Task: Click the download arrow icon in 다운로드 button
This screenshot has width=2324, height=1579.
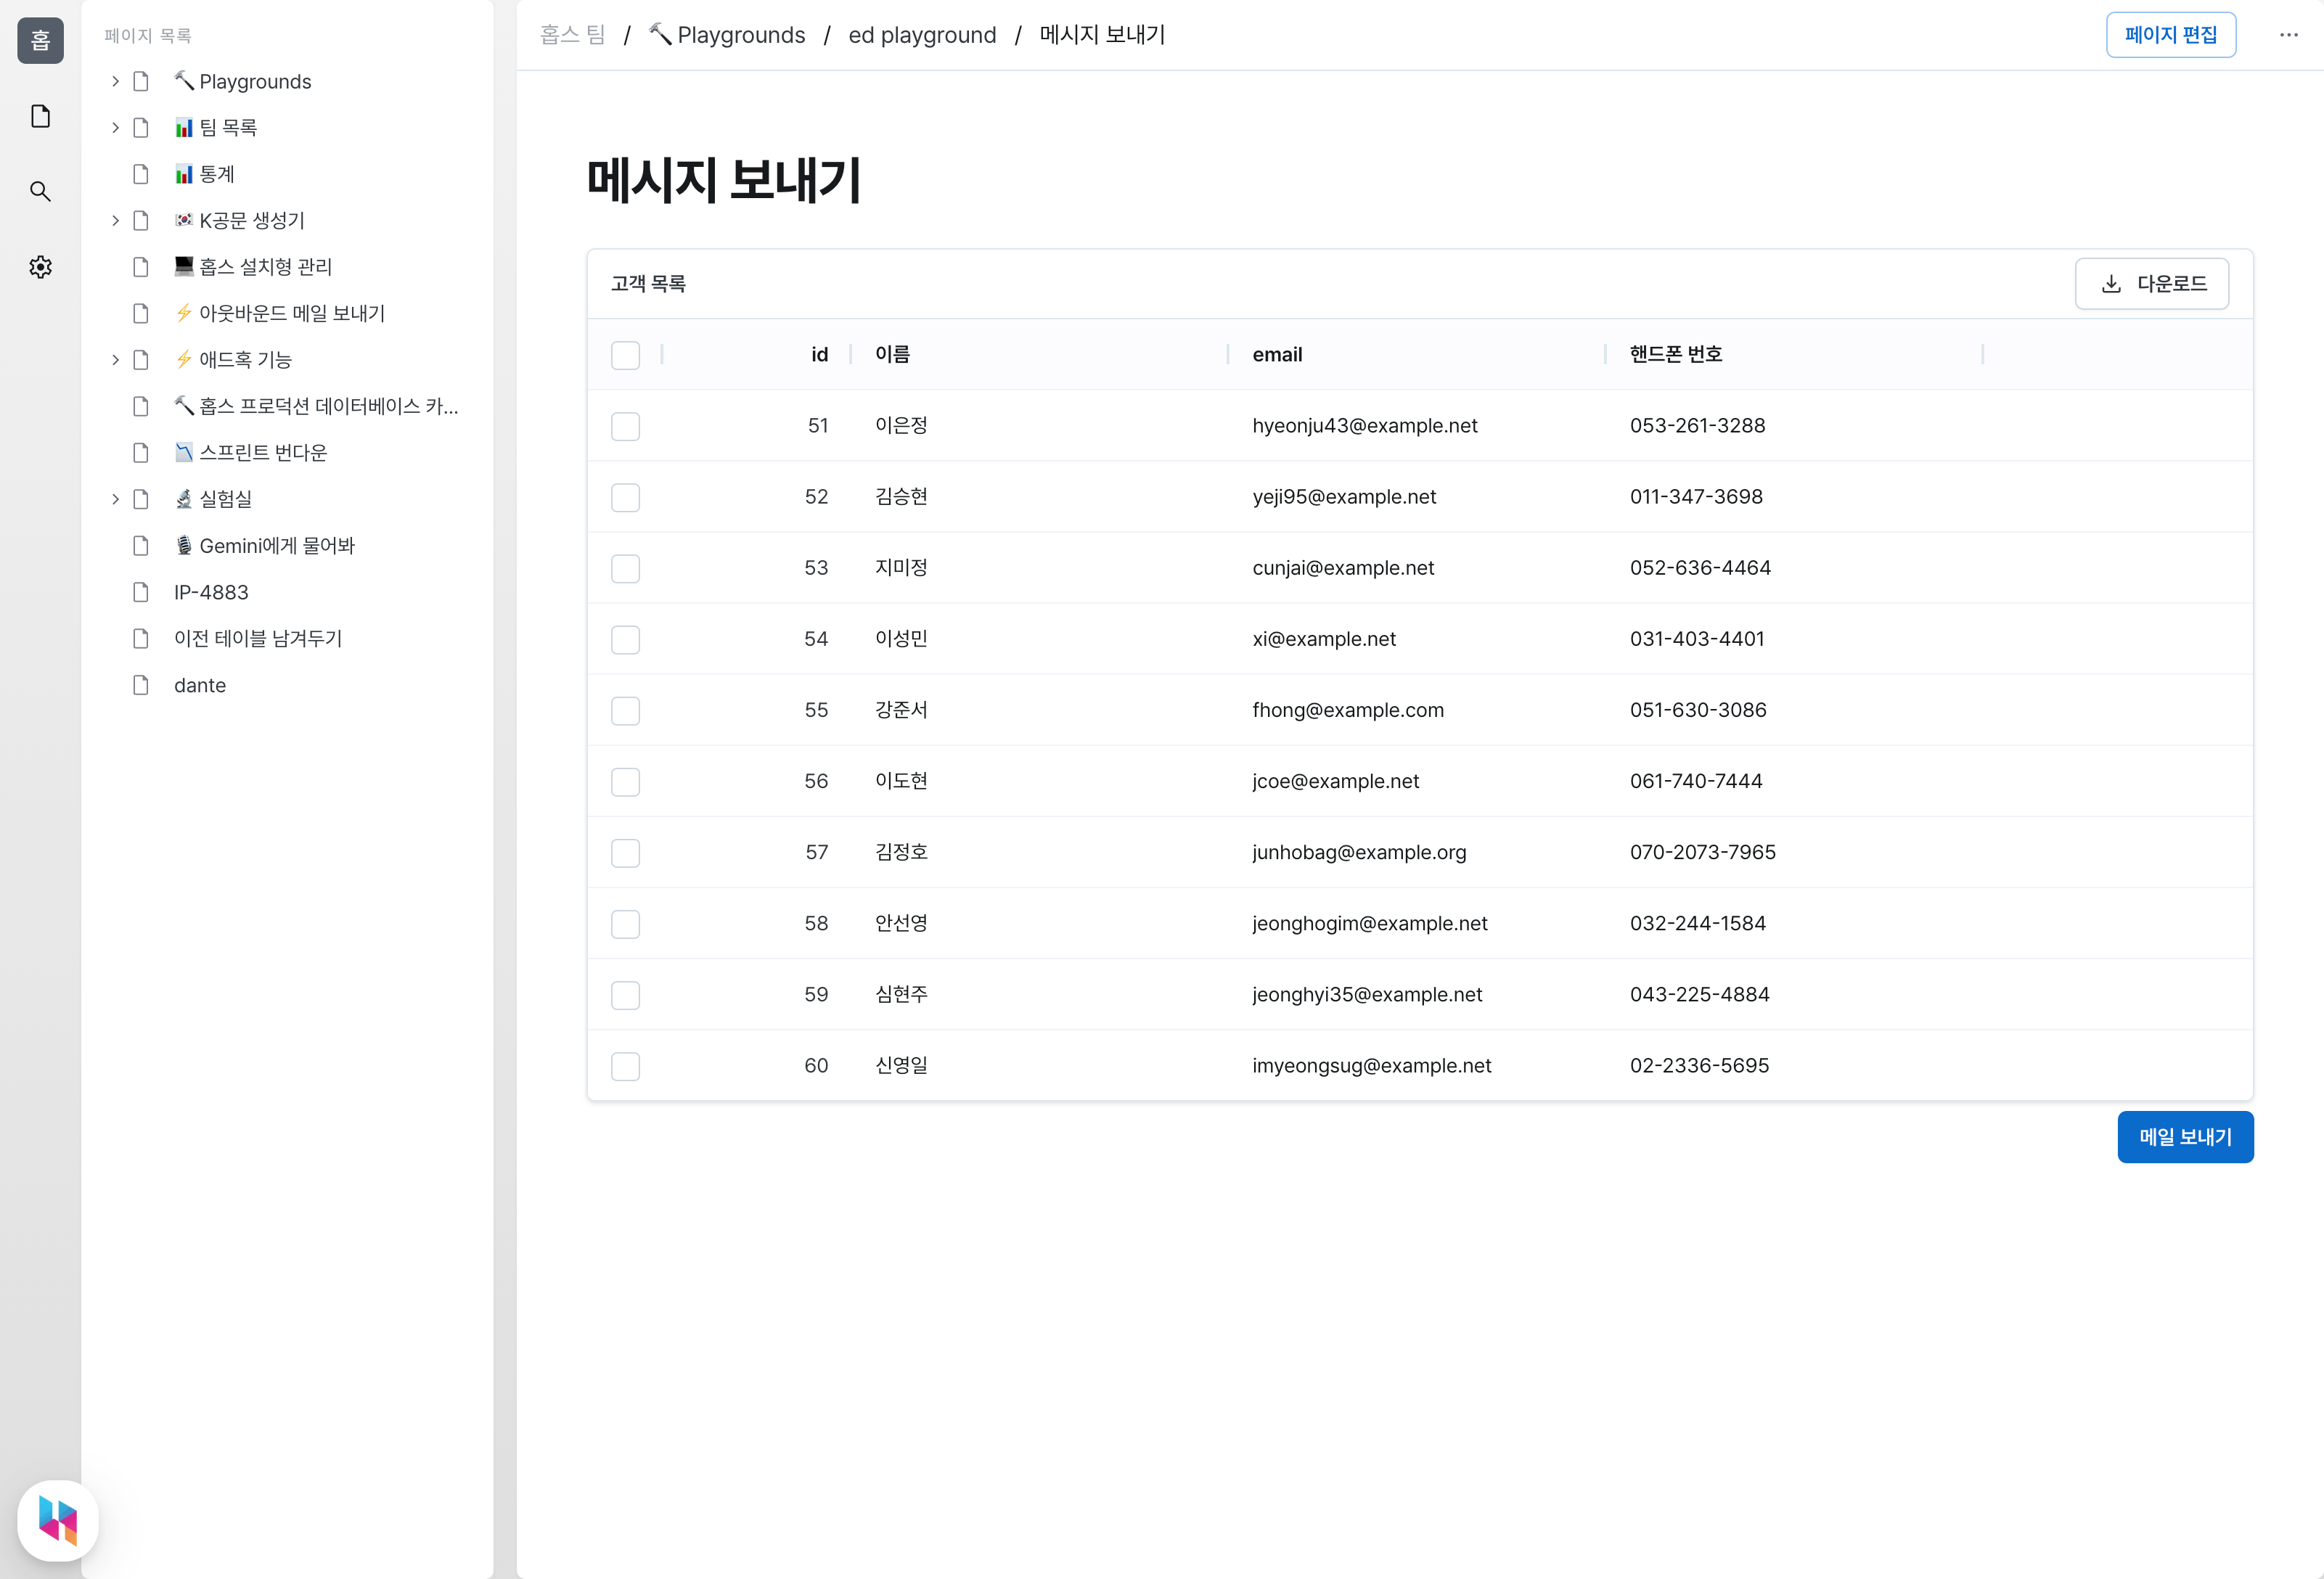Action: [x=2111, y=284]
